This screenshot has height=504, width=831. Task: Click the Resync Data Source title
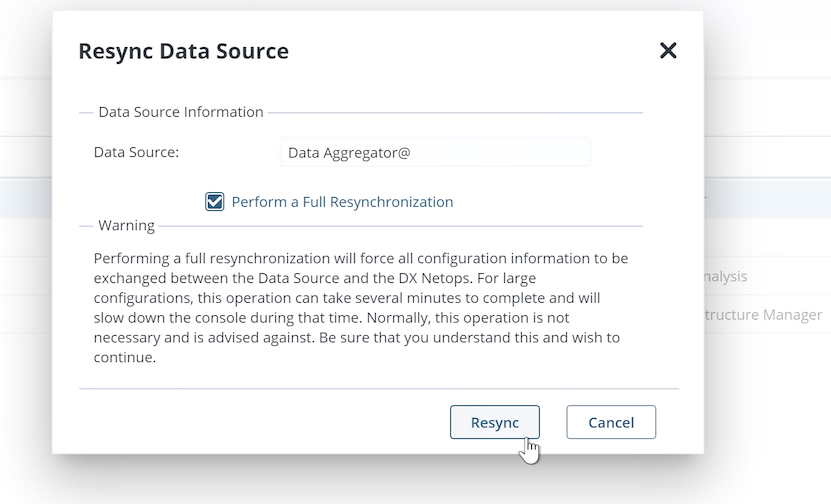point(183,51)
